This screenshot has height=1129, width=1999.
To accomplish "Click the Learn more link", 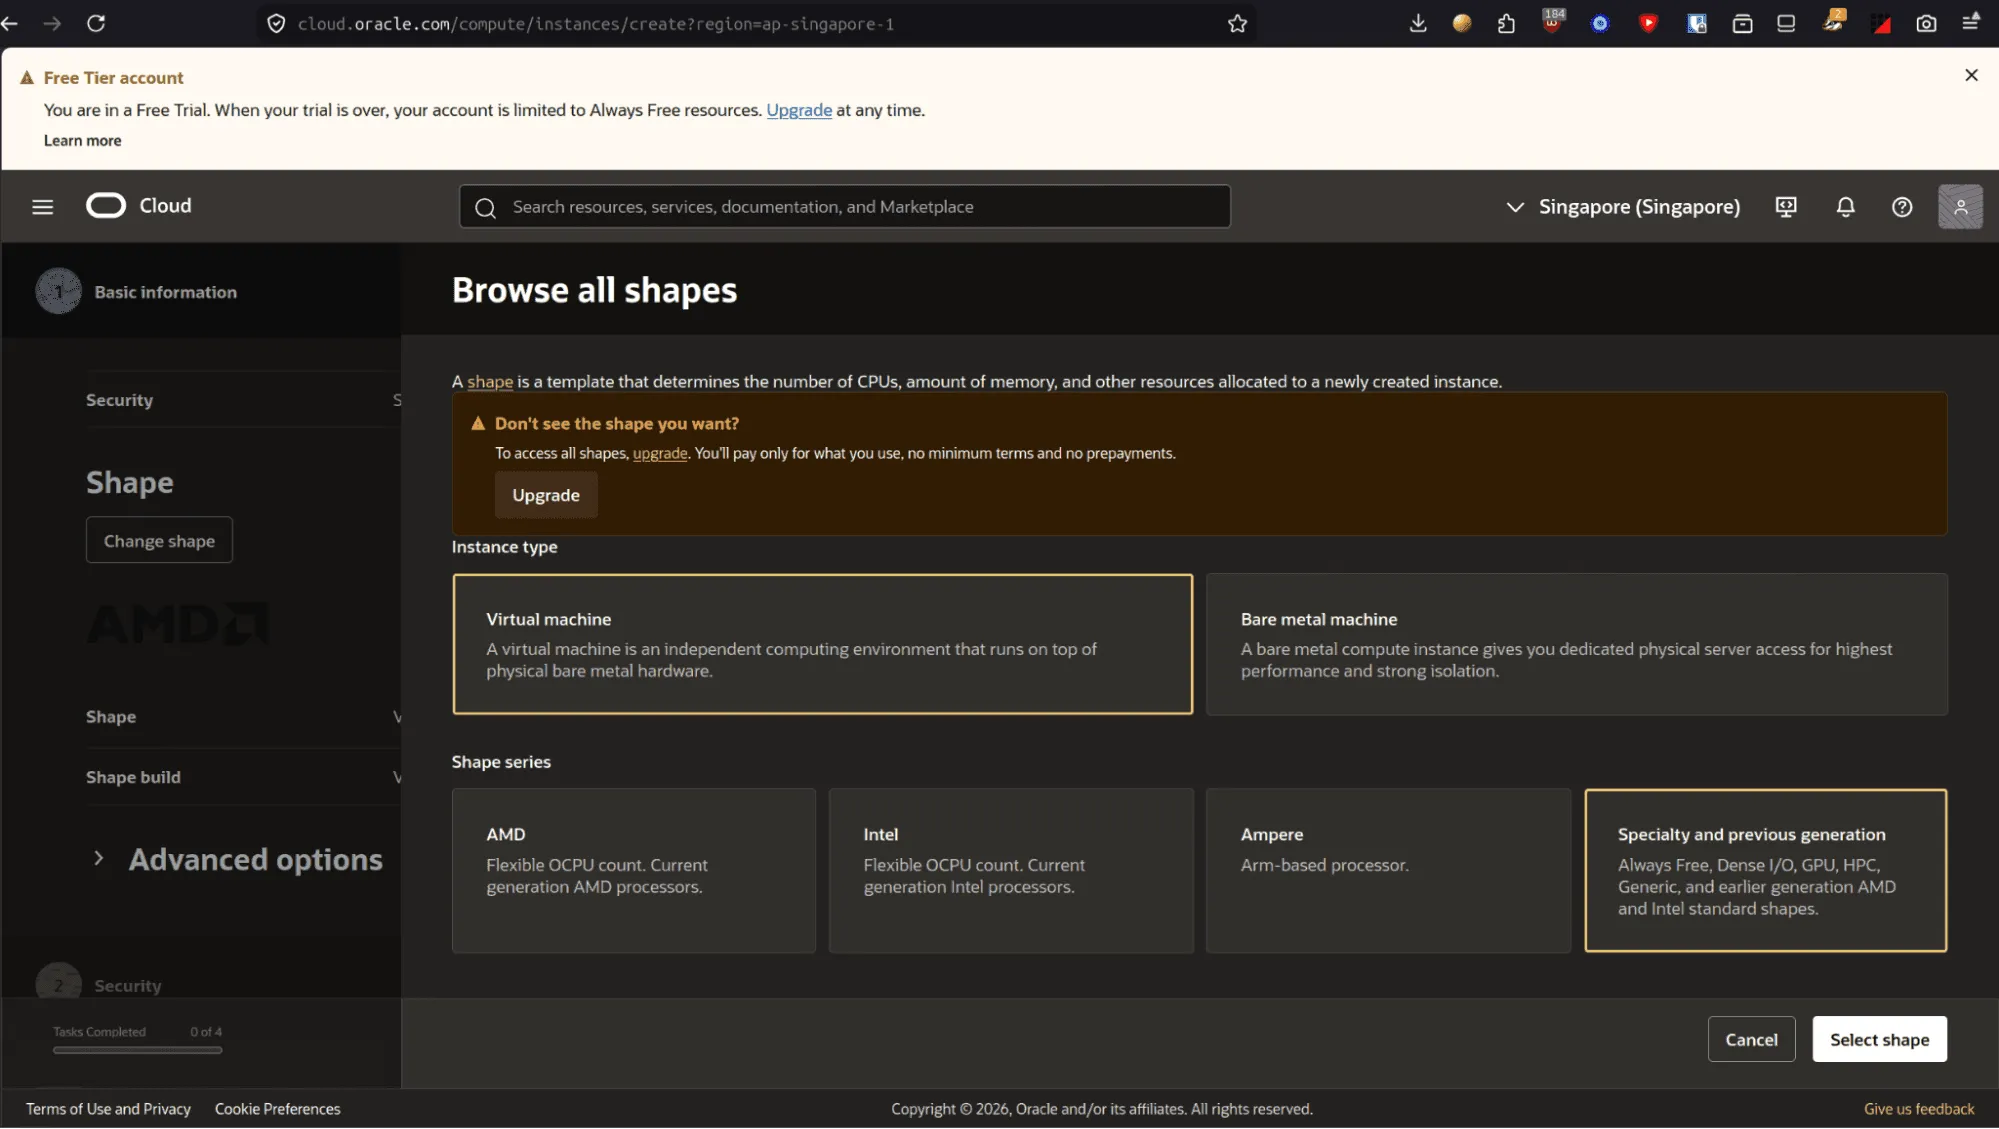I will point(82,141).
